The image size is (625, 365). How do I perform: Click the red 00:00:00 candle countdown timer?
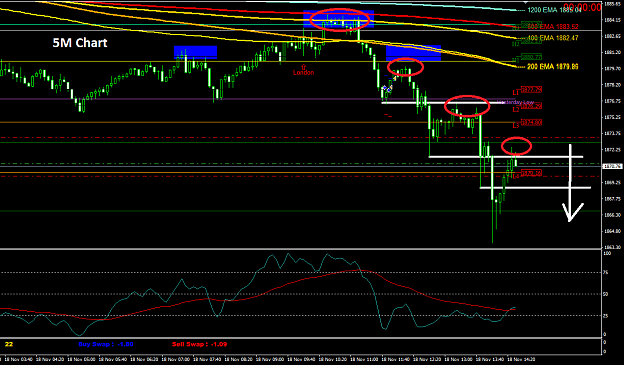pyautogui.click(x=582, y=7)
